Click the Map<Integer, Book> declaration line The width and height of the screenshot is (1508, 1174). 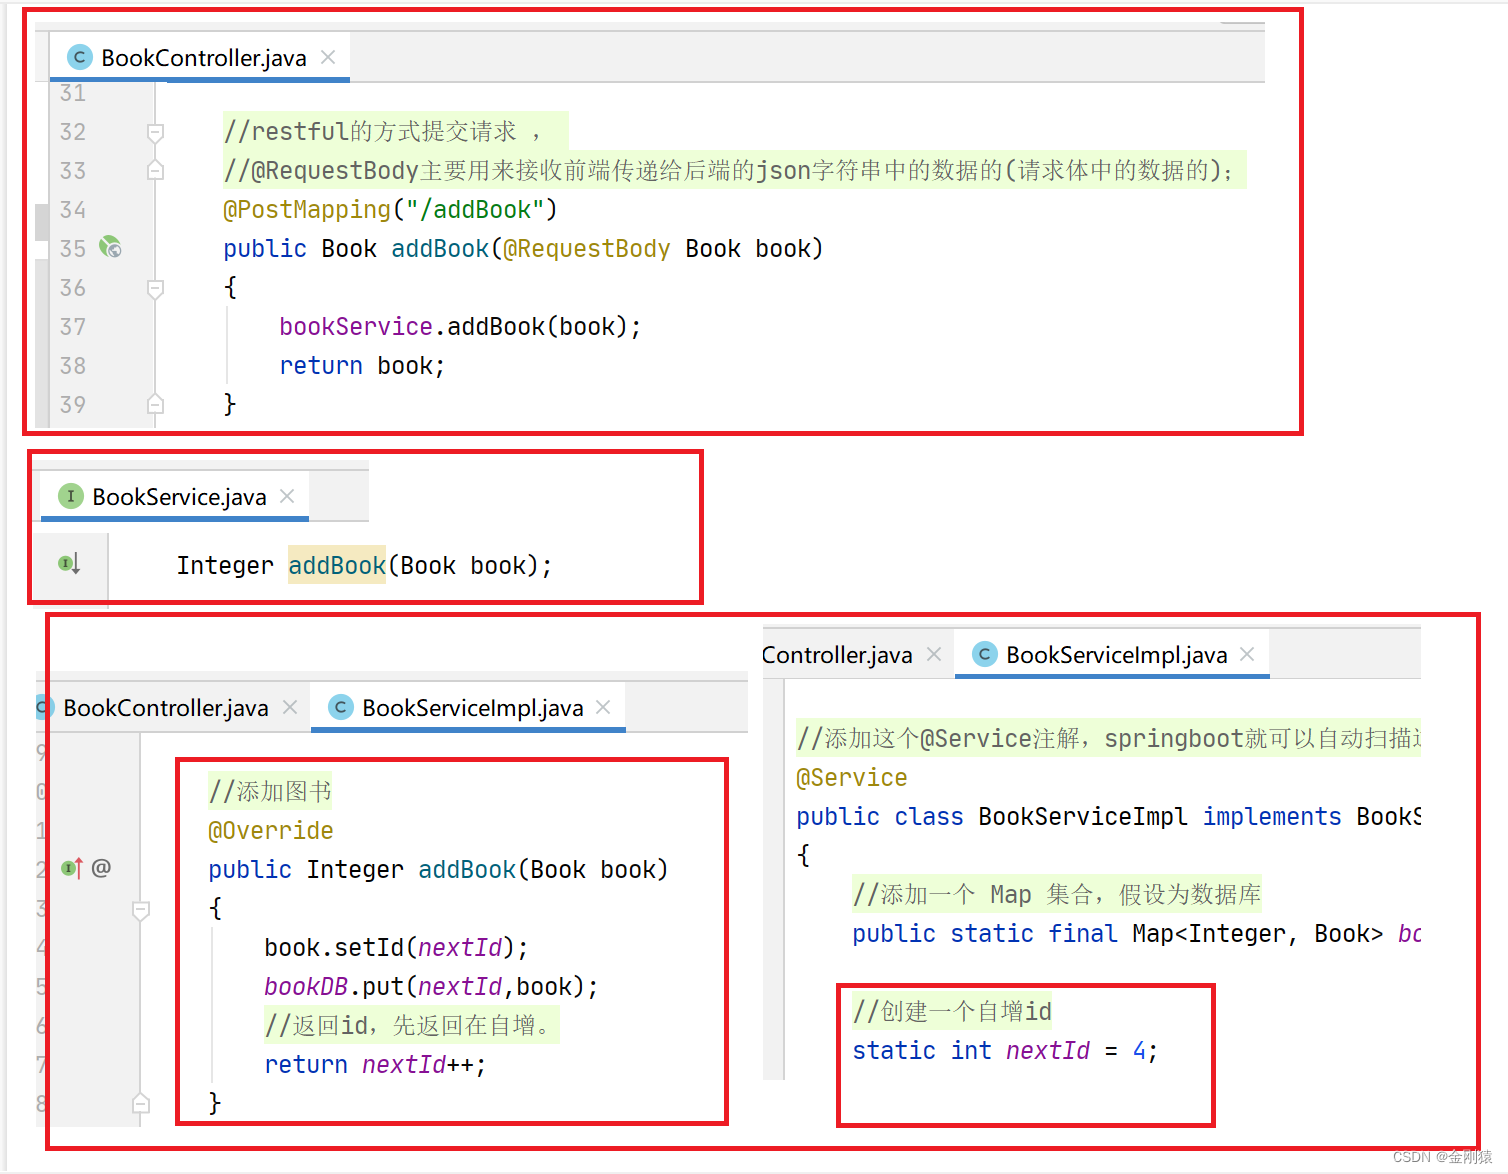coord(1136,933)
